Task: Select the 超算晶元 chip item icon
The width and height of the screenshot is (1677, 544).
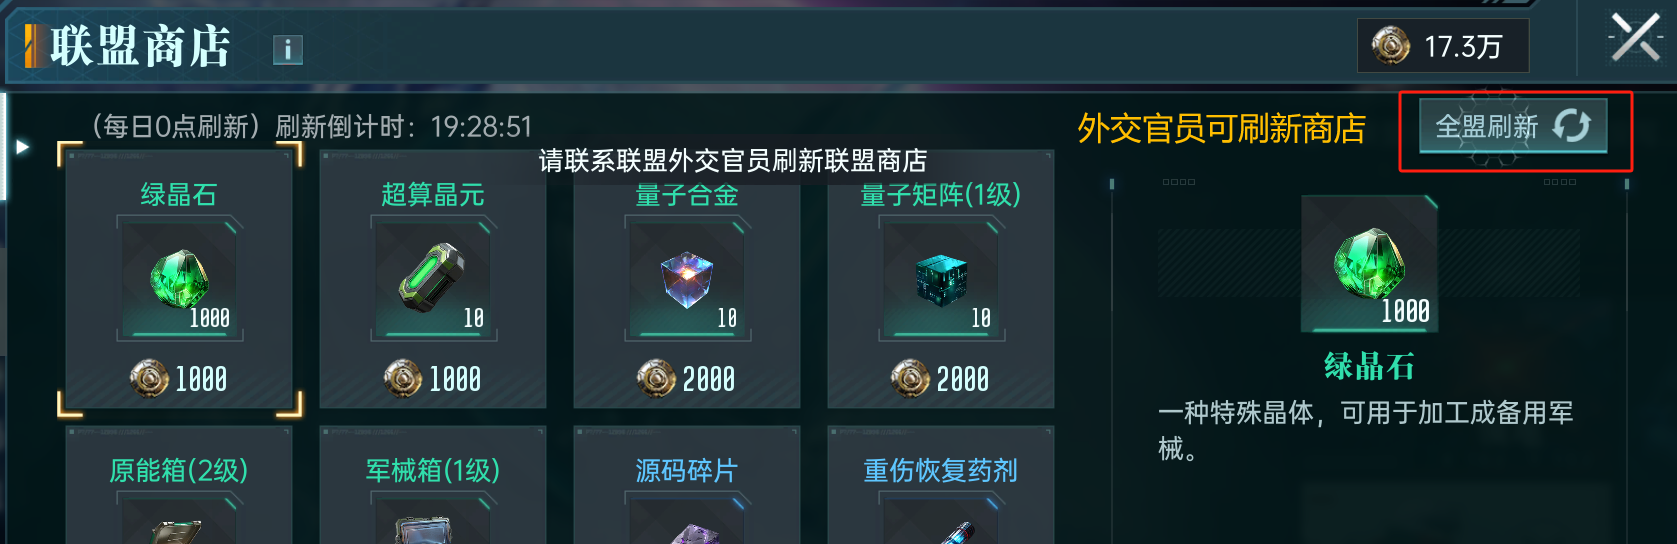Action: click(433, 279)
